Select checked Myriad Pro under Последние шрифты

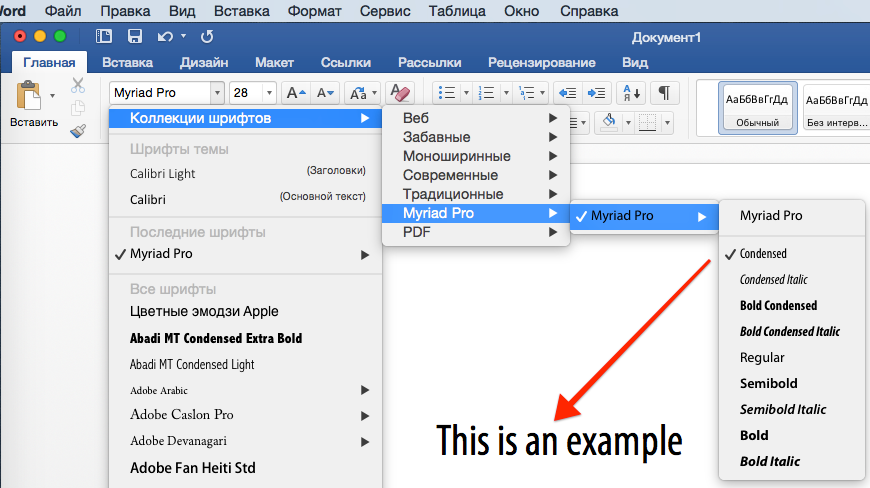(x=245, y=254)
